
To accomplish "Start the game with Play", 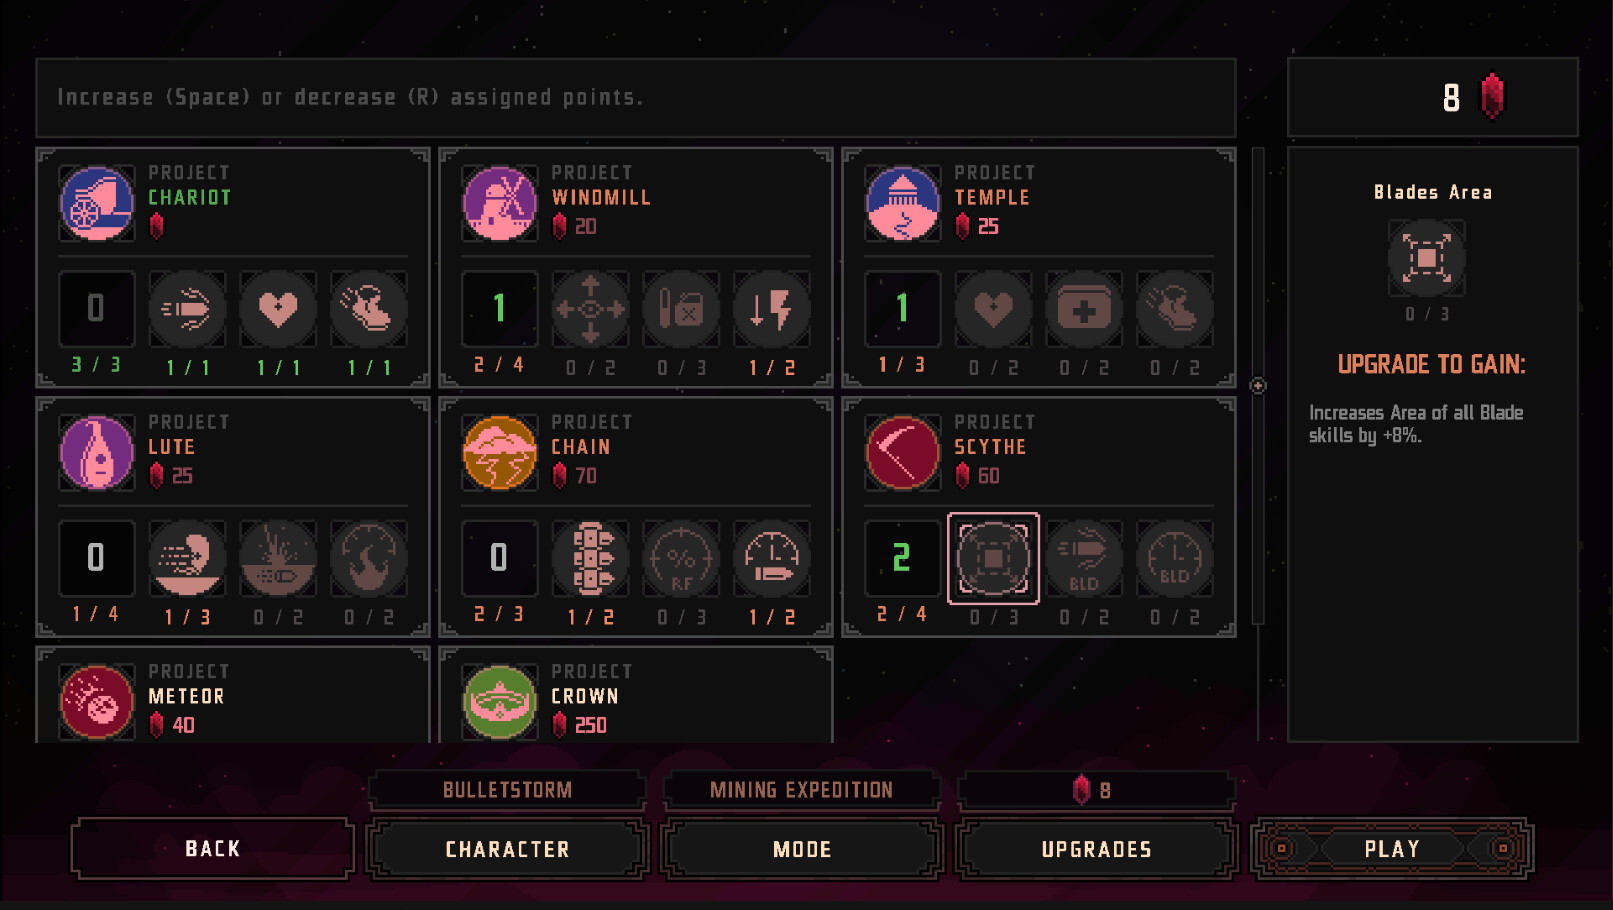I will pyautogui.click(x=1392, y=849).
